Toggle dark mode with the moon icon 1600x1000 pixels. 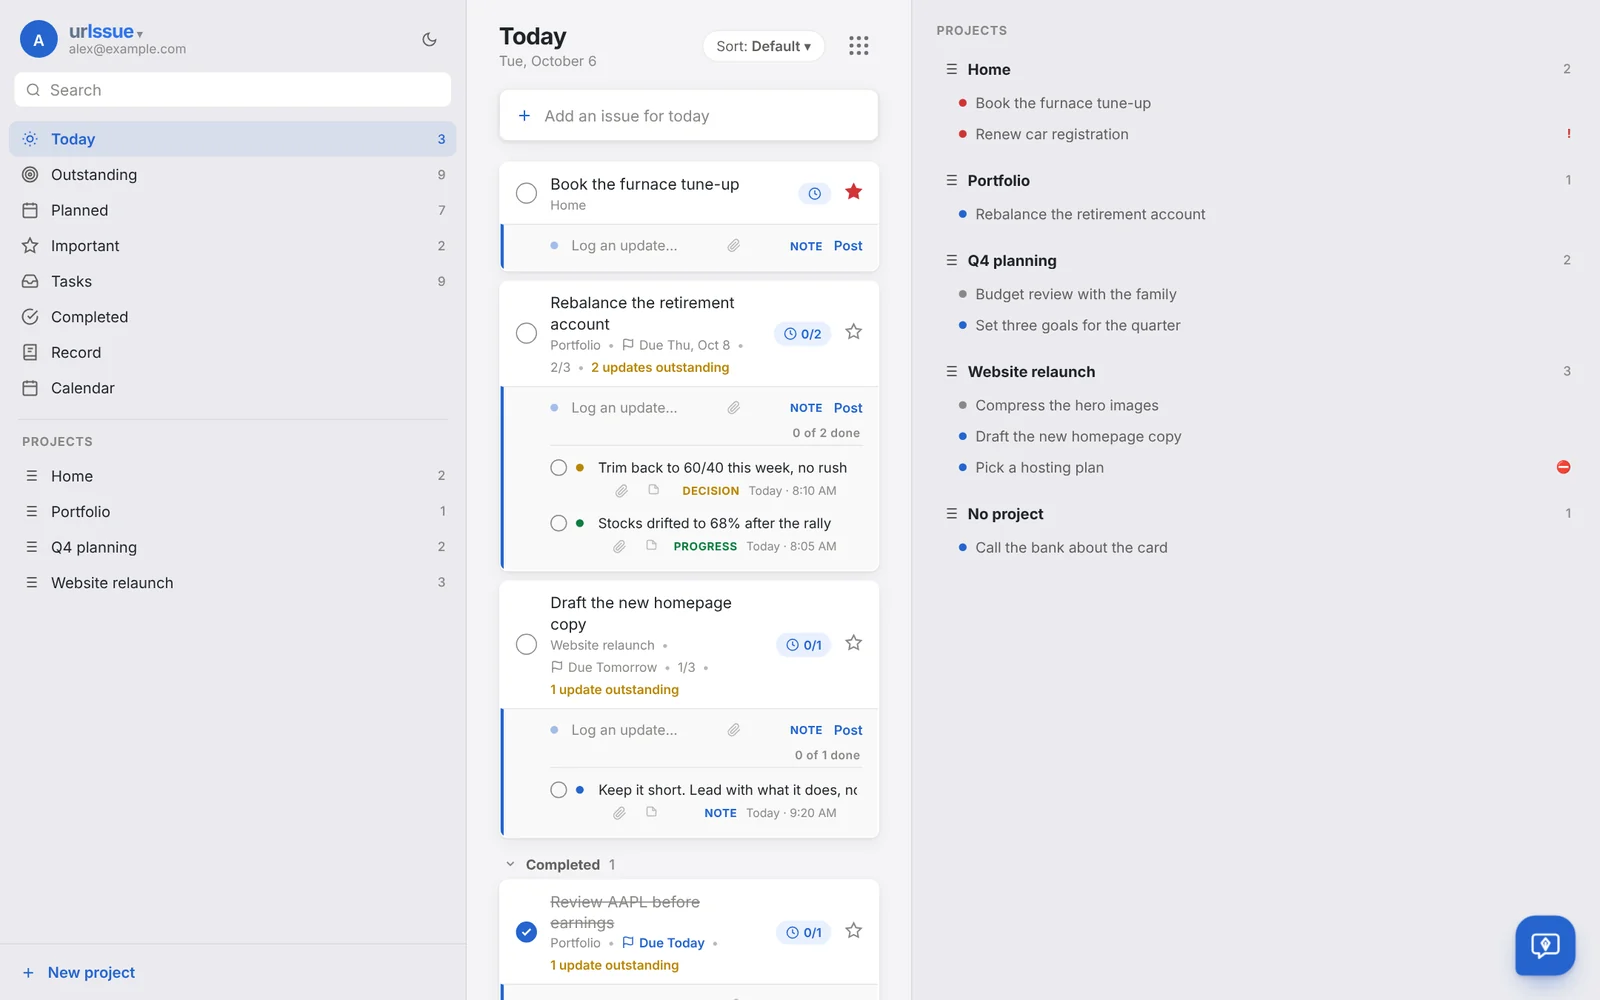(x=429, y=40)
